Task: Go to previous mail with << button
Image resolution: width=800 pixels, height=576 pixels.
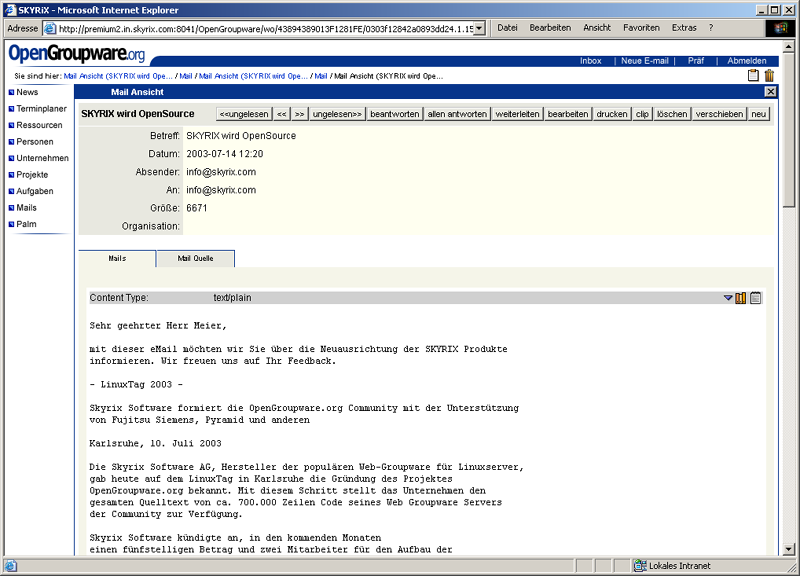Action: [282, 114]
